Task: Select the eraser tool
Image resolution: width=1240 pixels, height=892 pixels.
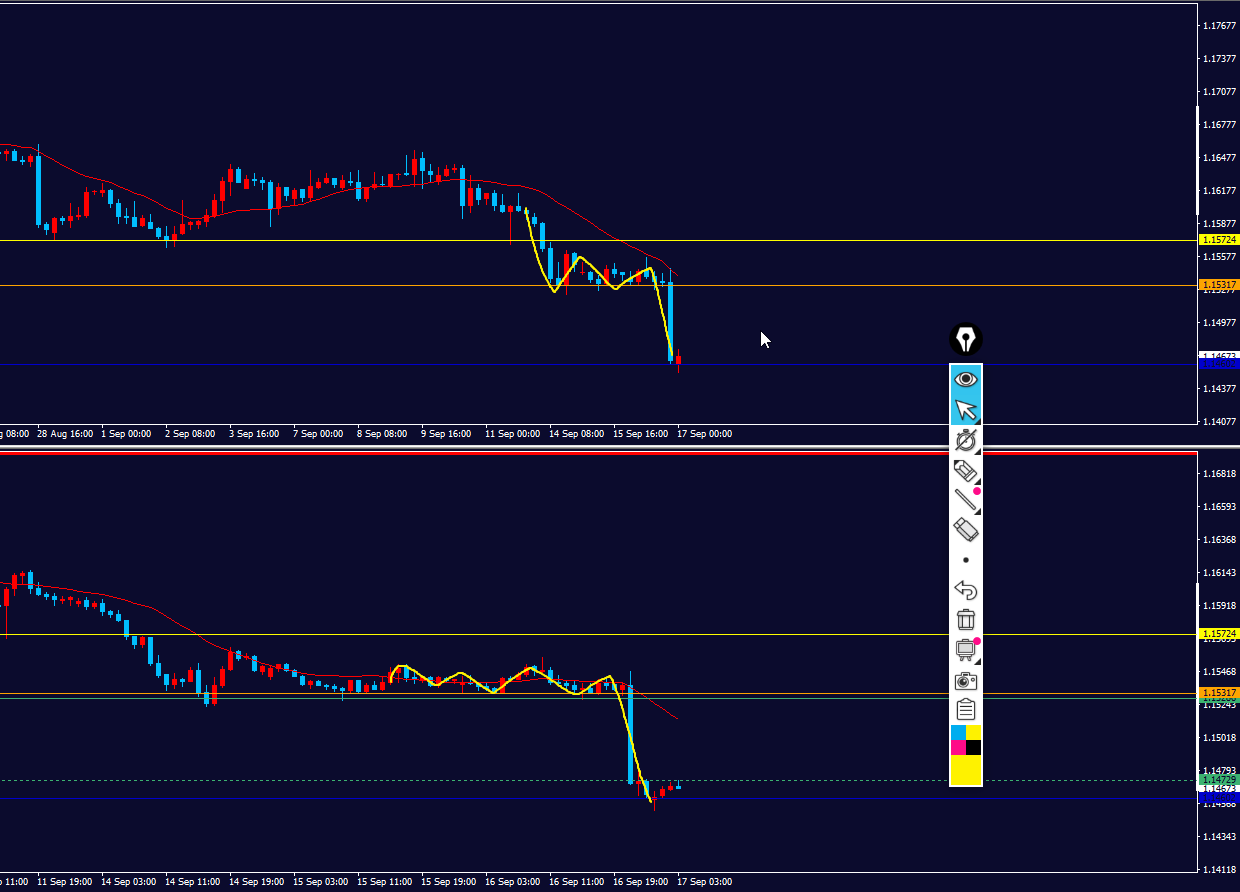Action: click(x=966, y=530)
